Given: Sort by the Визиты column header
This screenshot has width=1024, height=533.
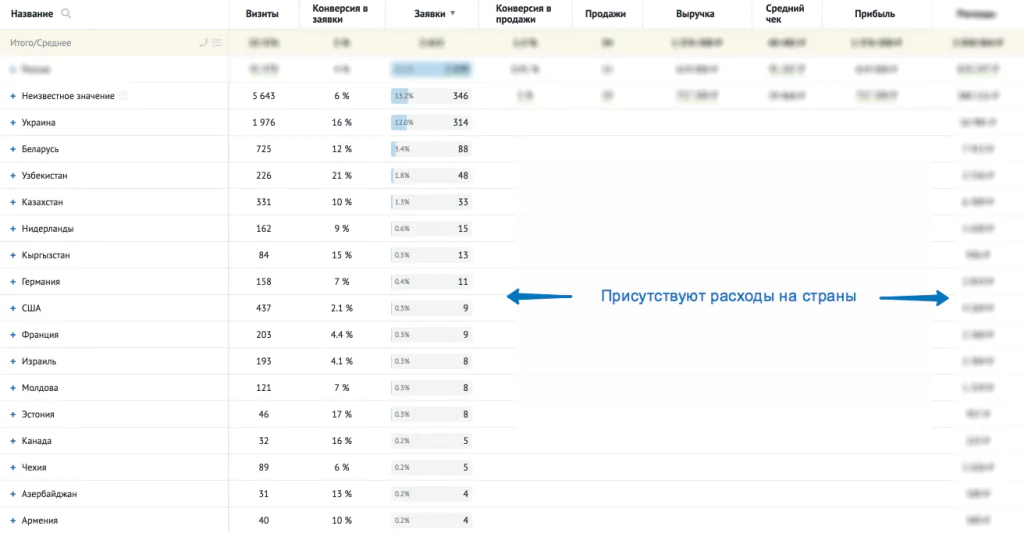Looking at the screenshot, I should 262,14.
